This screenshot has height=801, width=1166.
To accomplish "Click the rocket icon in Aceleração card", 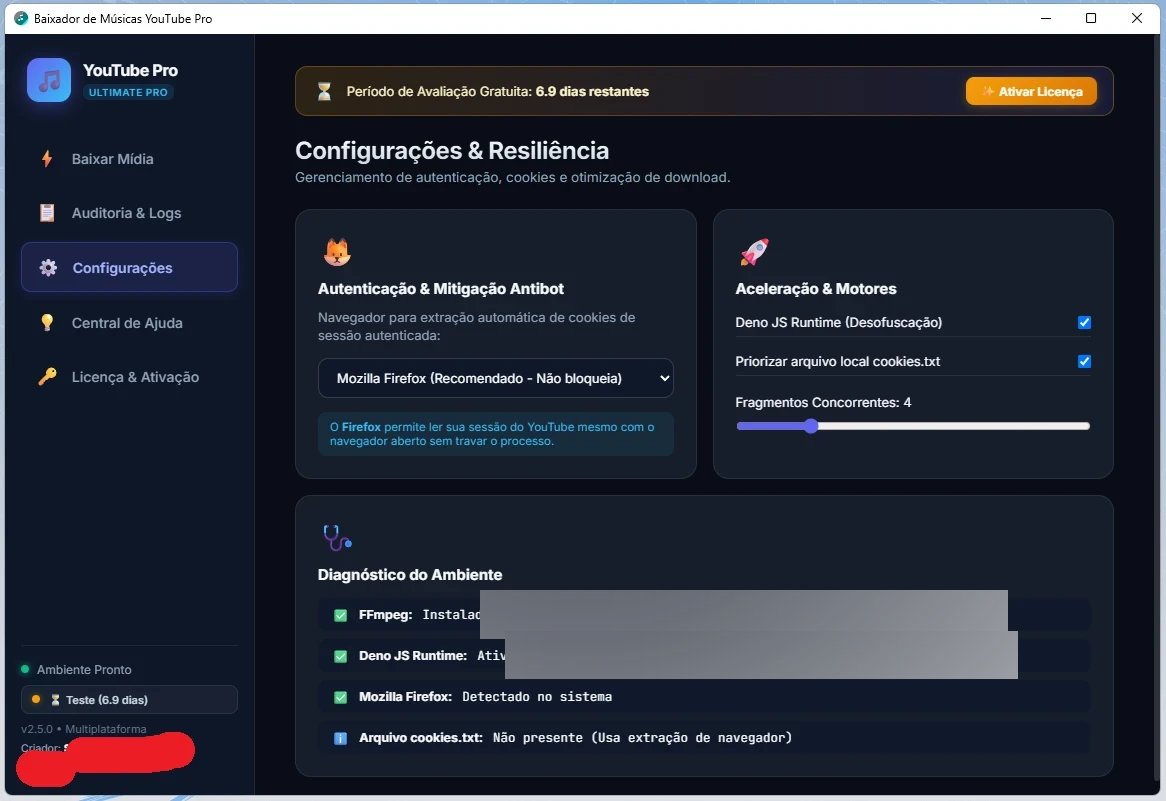I will point(754,252).
